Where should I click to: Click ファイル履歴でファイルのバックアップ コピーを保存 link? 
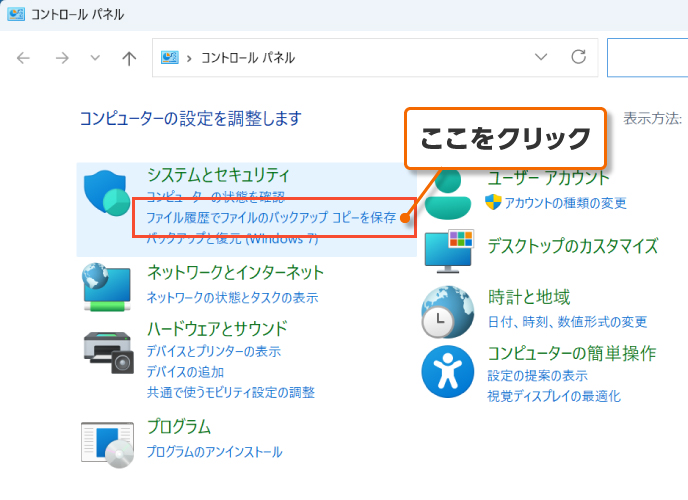271,217
